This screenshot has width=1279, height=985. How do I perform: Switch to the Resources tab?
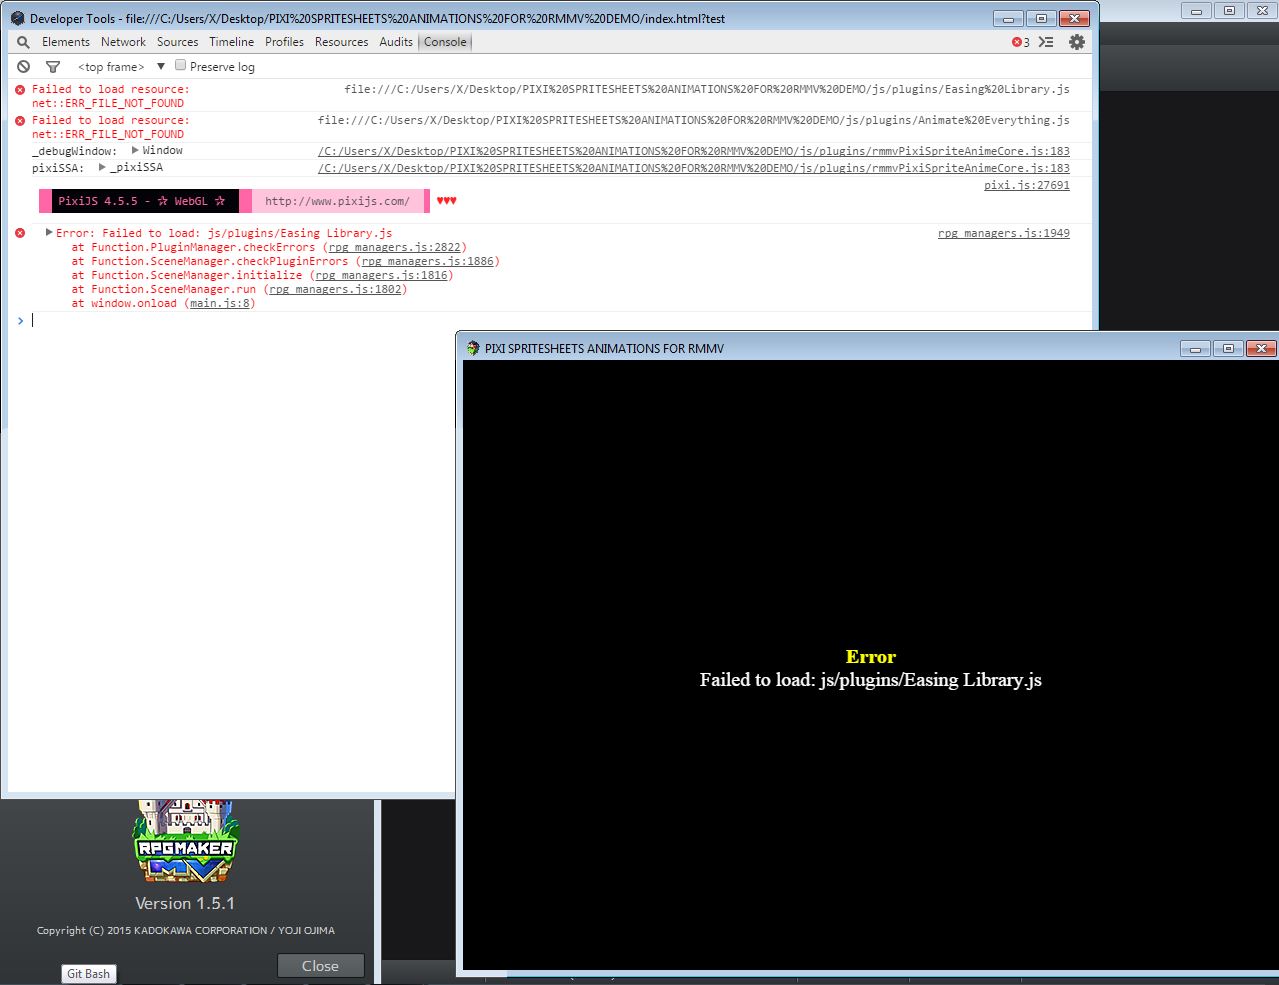pyautogui.click(x=341, y=42)
